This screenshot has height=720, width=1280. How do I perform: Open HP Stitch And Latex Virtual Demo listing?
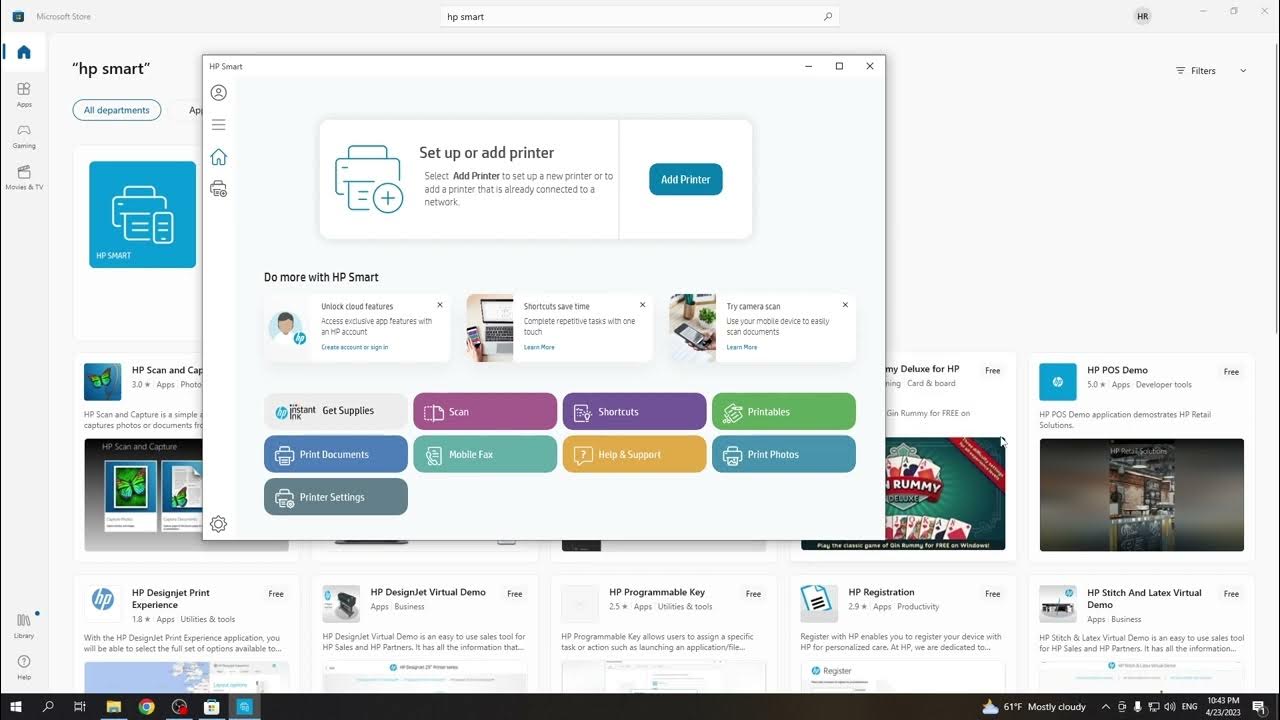1142,634
